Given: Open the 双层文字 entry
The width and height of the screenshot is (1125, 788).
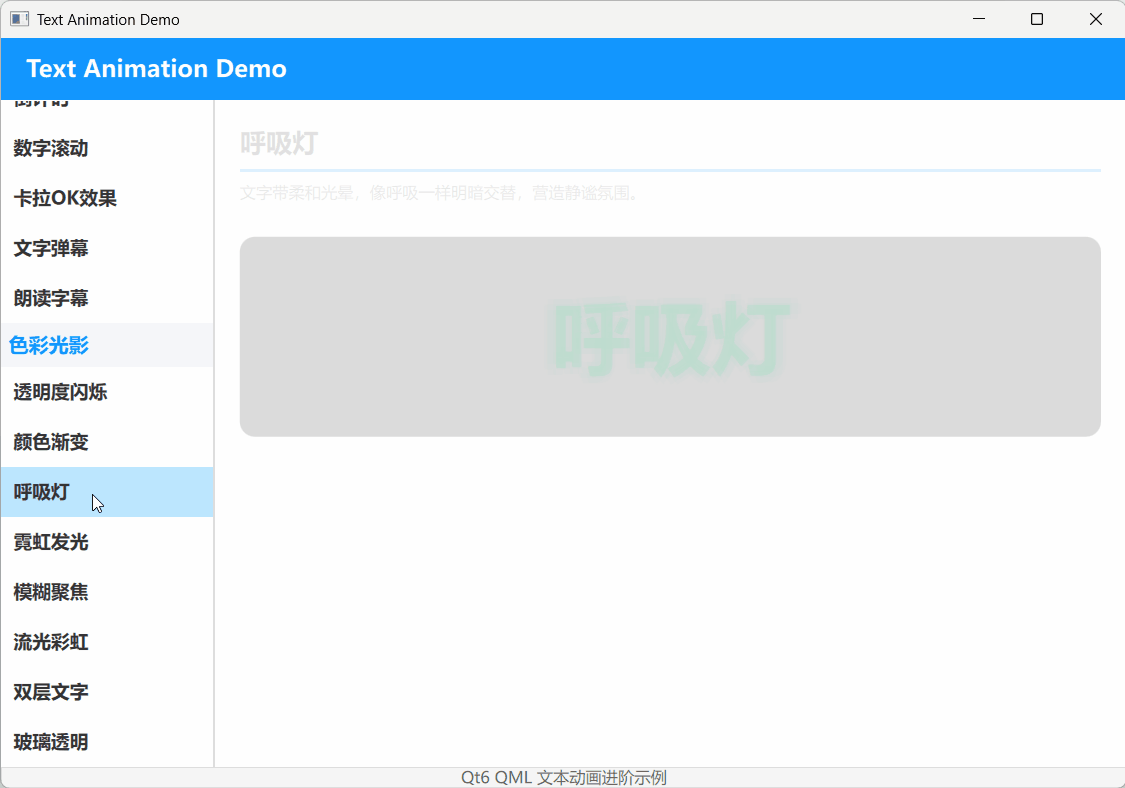Looking at the screenshot, I should pyautogui.click(x=107, y=692).
